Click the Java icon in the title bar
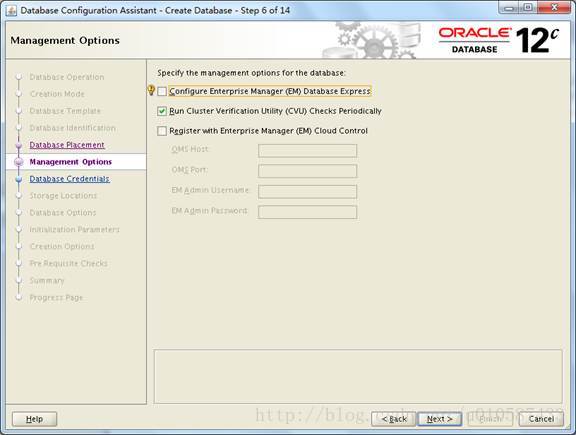The image size is (576, 435). pyautogui.click(x=11, y=11)
